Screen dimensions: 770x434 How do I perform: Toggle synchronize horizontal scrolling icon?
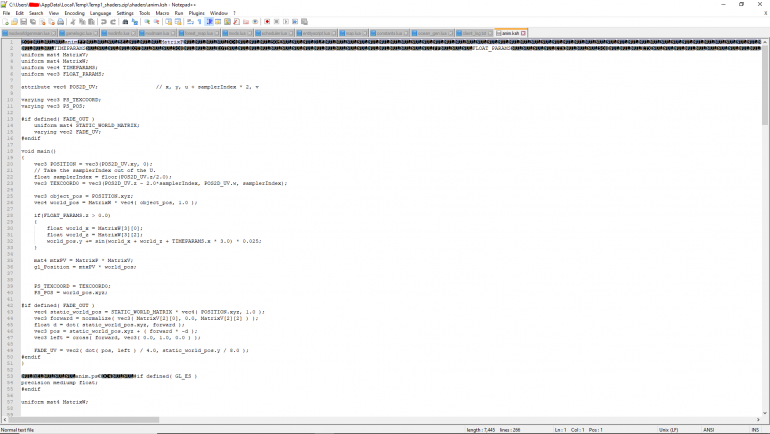click(x=178, y=22)
